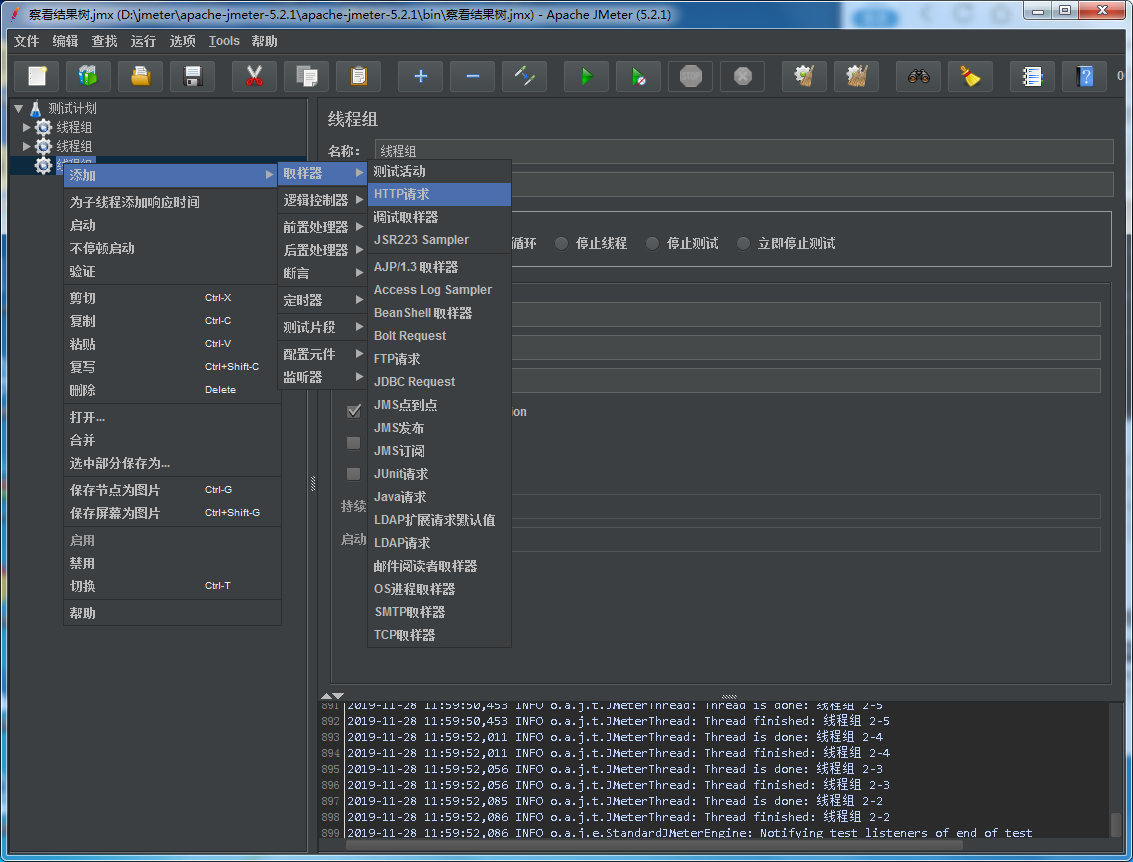Choose HTTP请求 sampler
The width and height of the screenshot is (1133, 862).
click(x=439, y=194)
